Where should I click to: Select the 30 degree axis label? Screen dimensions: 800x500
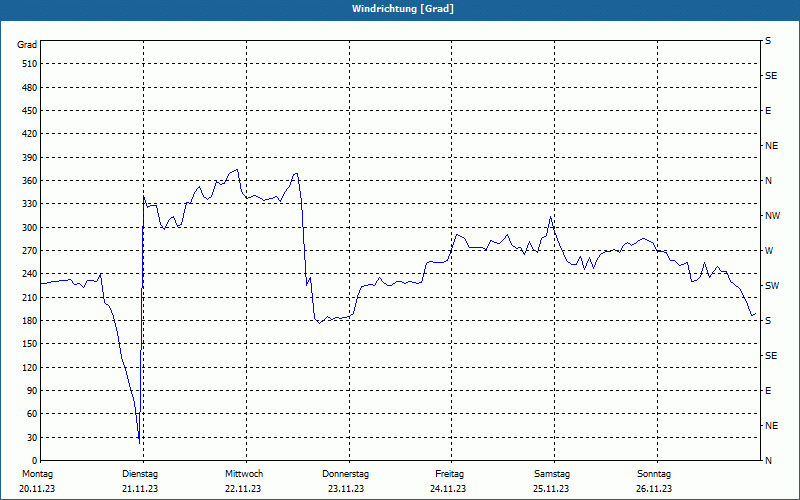click(x=31, y=437)
